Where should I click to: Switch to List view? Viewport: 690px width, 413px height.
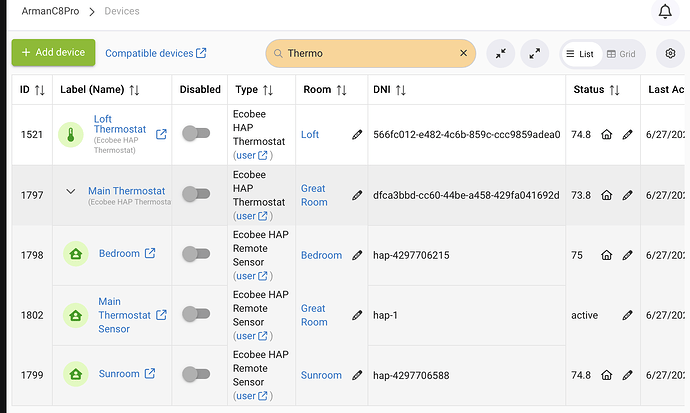tap(581, 54)
